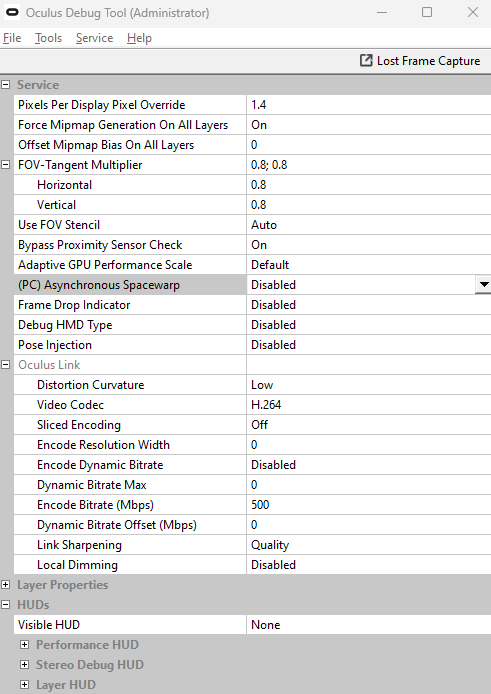The image size is (491, 694).
Task: Select the Visible HUD label
Action: point(49,625)
